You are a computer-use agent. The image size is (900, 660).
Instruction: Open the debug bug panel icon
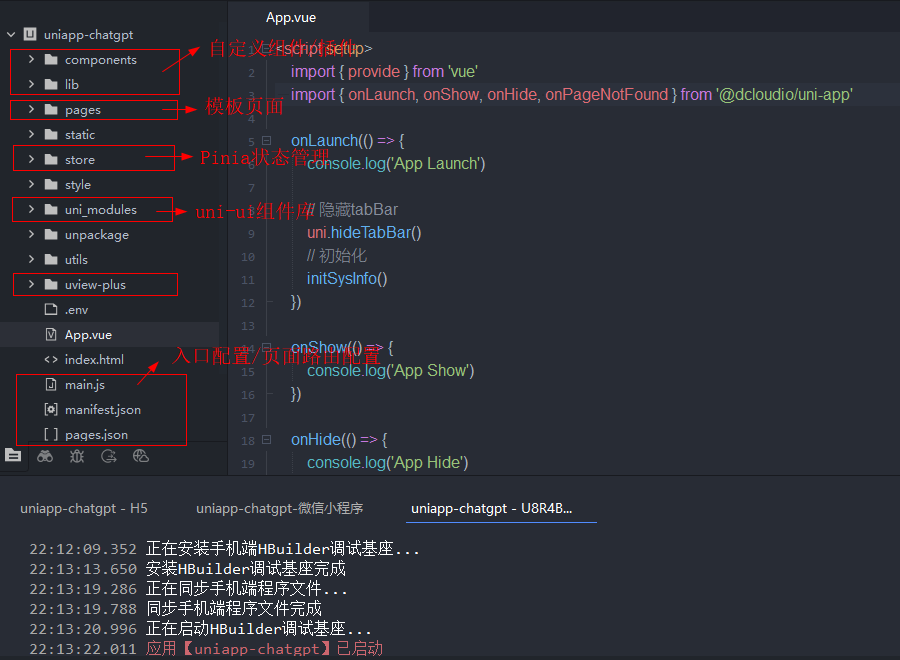click(x=76, y=456)
